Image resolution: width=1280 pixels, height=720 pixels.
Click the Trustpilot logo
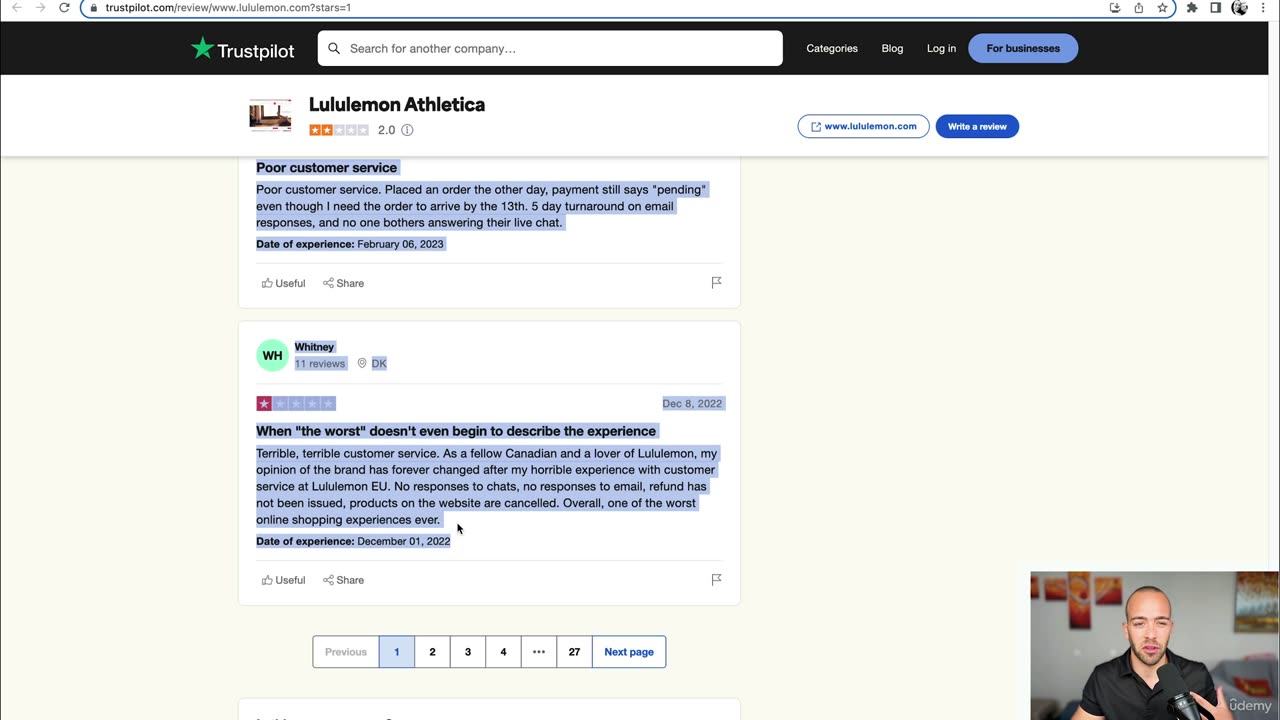click(243, 48)
